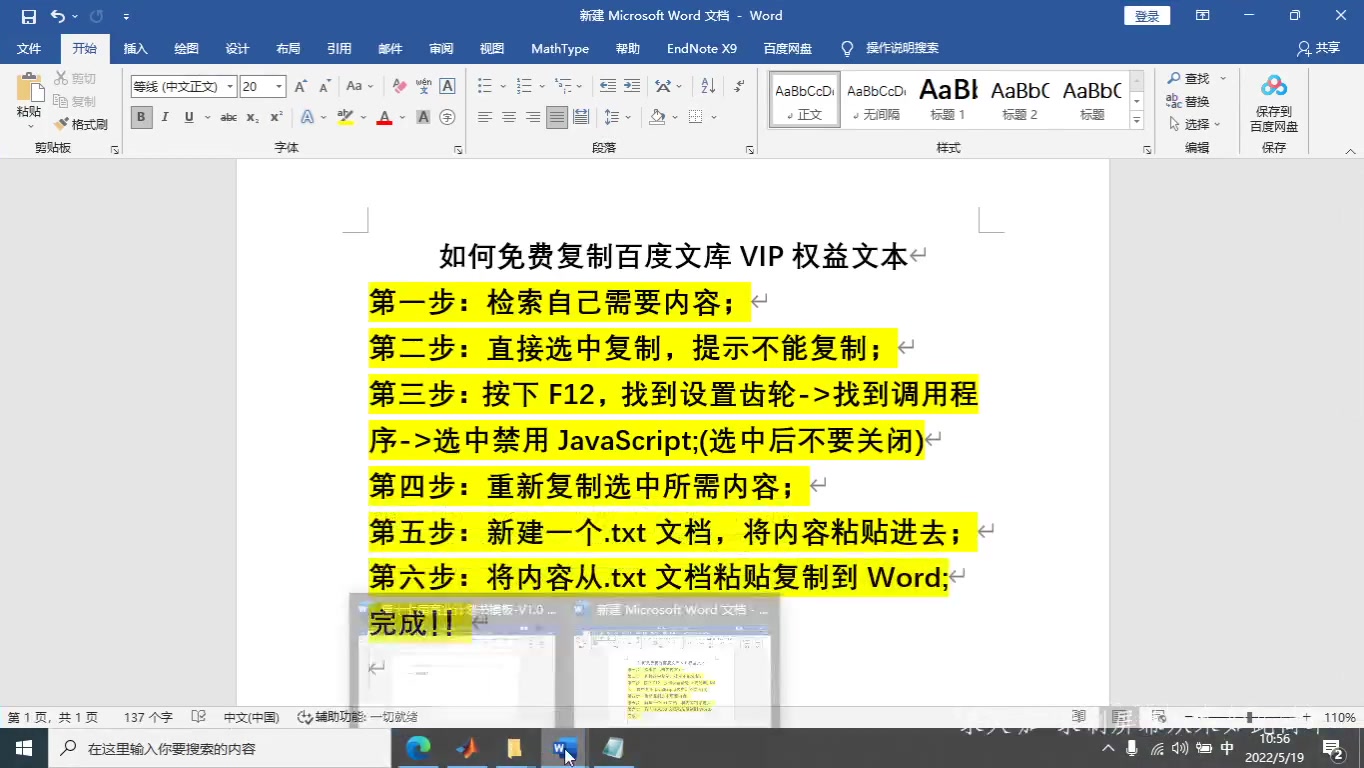Image resolution: width=1364 pixels, height=768 pixels.
Task: Toggle Underline formatting button
Action: point(189,117)
